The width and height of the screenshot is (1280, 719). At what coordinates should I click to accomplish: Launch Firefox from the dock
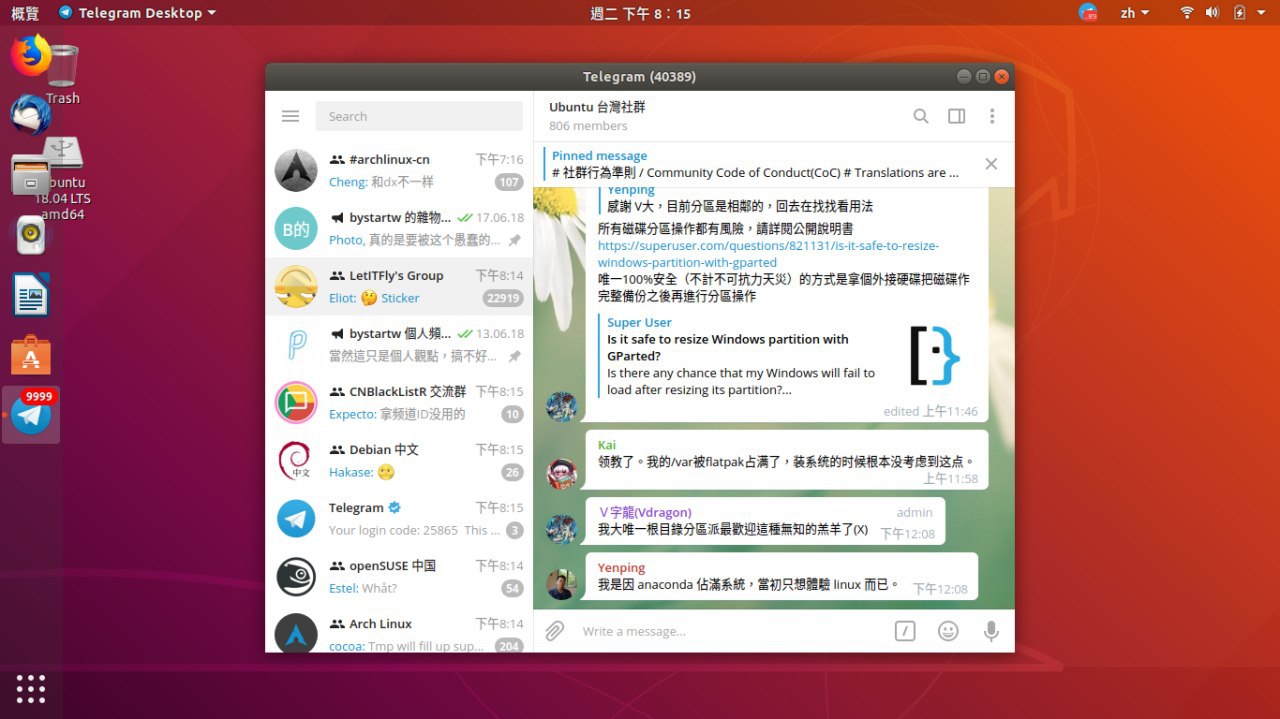pyautogui.click(x=31, y=55)
